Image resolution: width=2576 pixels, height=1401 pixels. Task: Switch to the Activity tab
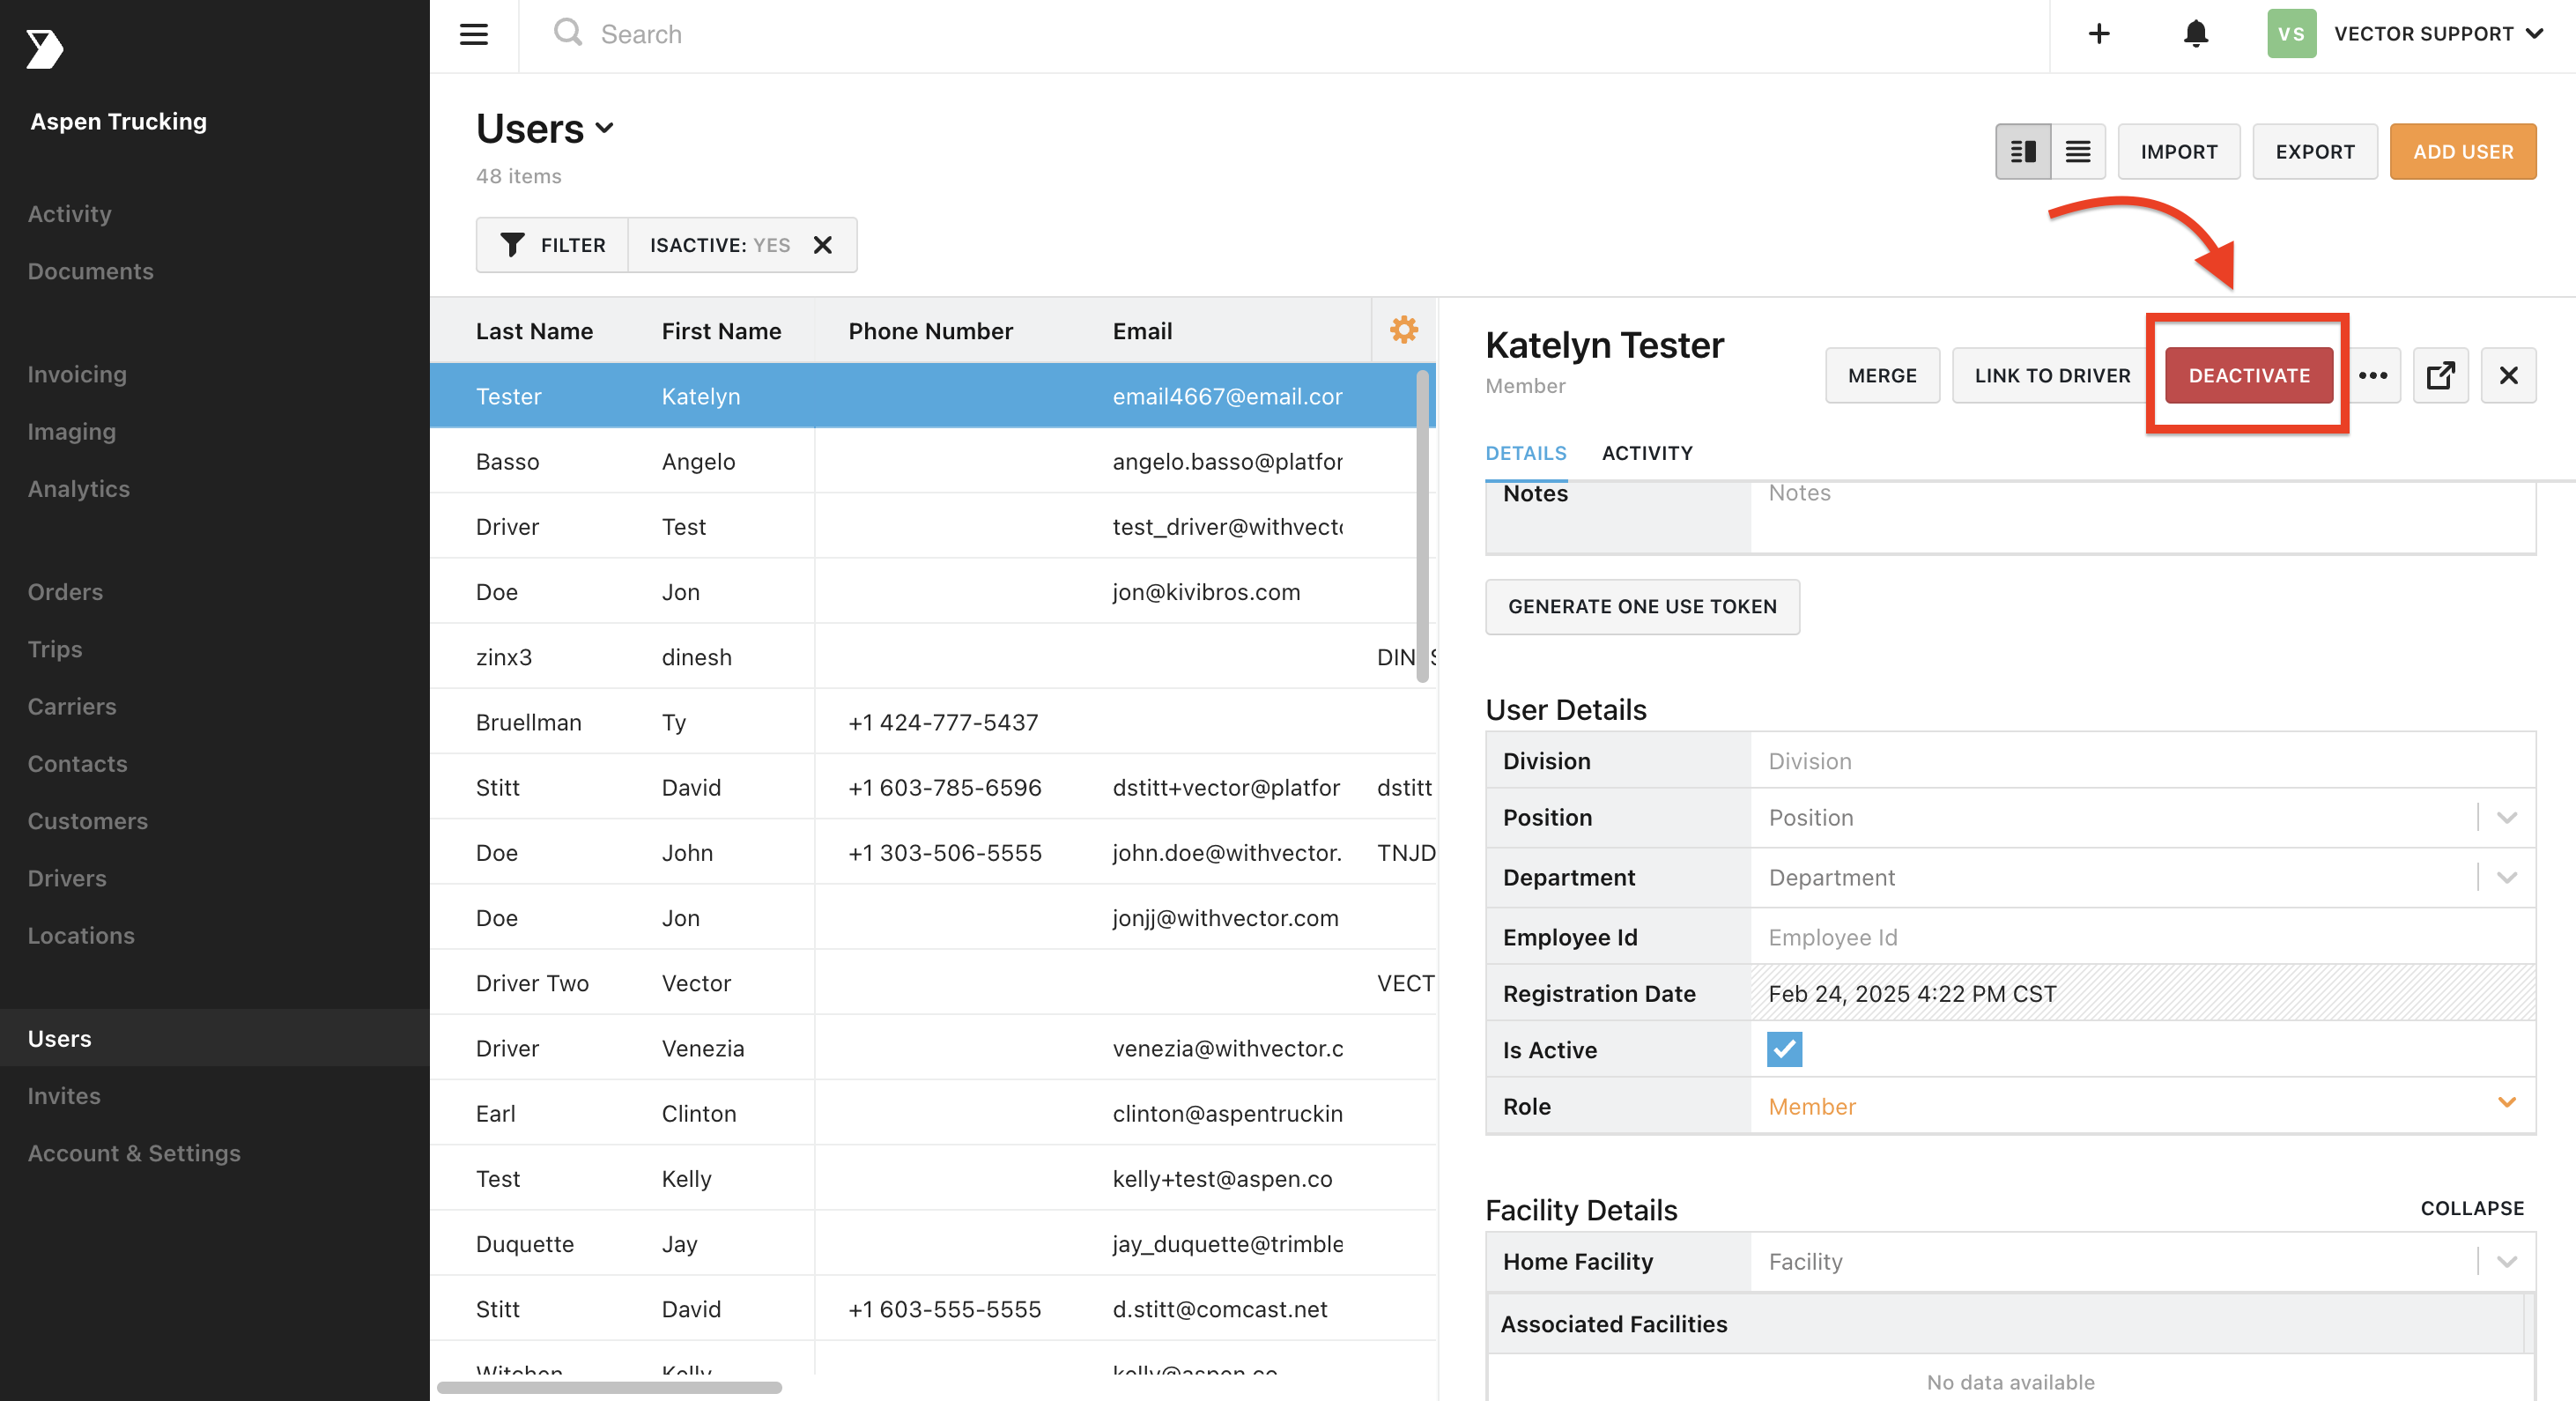tap(1647, 453)
